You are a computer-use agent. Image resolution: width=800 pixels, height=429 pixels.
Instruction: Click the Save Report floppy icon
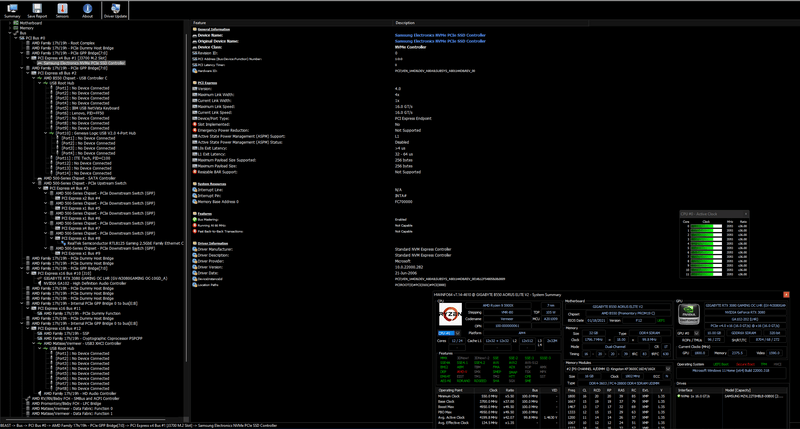pos(37,10)
